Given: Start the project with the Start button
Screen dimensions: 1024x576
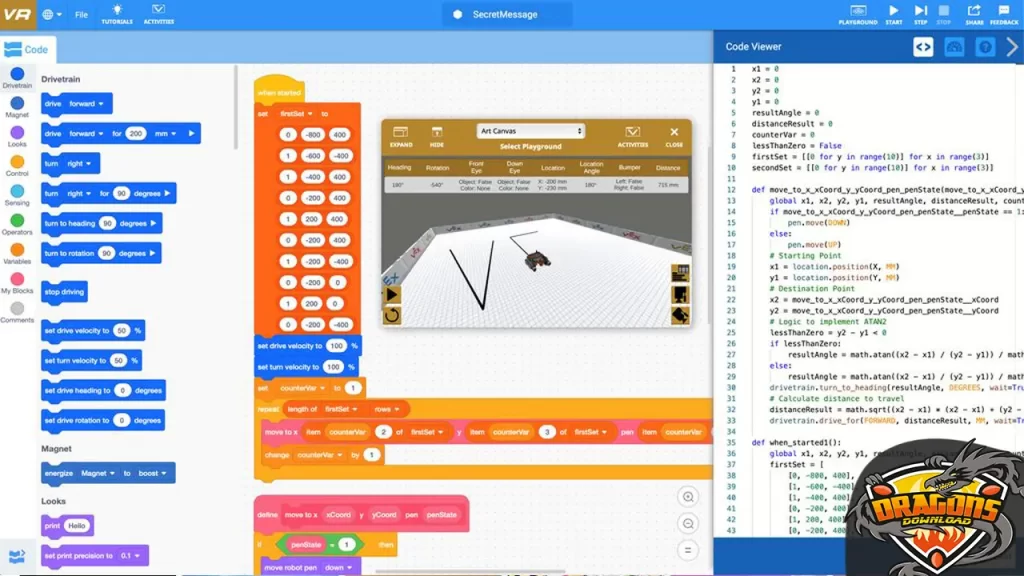Looking at the screenshot, I should coord(893,13).
